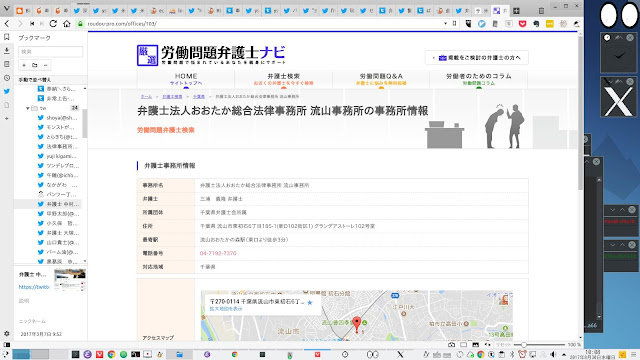Image resolution: width=640 pixels, height=360 pixels.
Task: Collapse the 'tw' bookmark folder
Action: (x=27, y=108)
